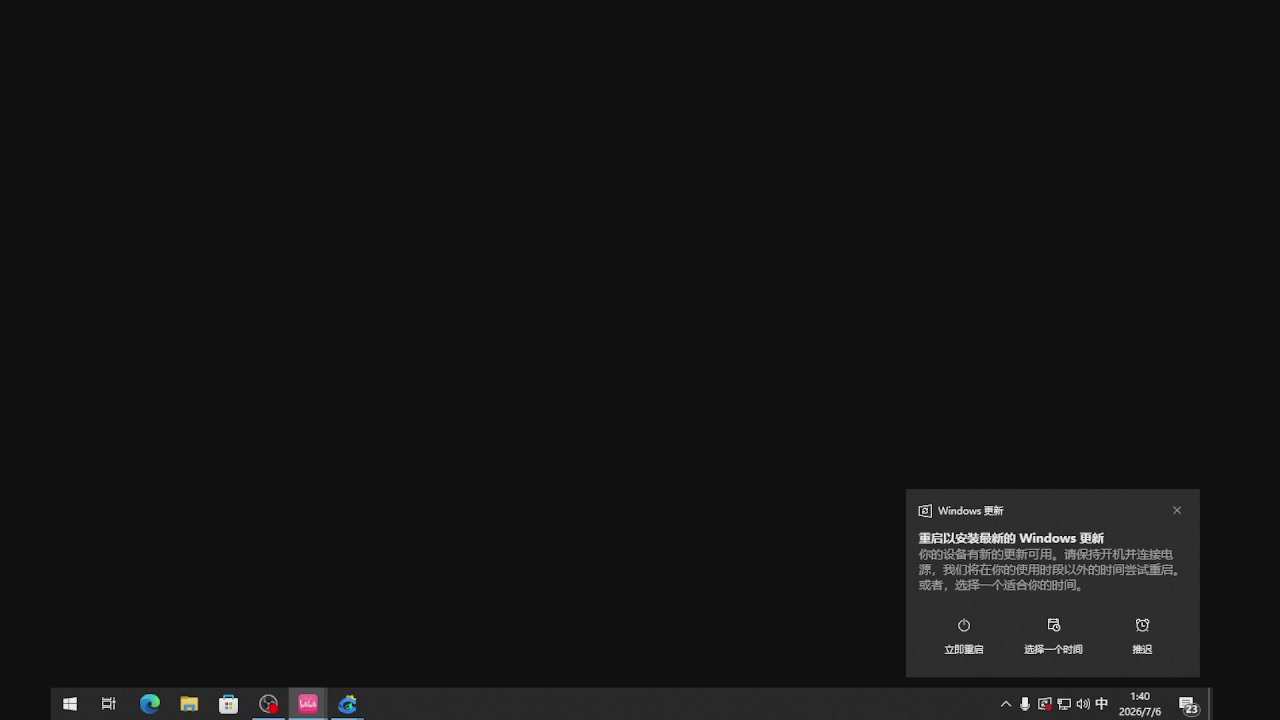Image resolution: width=1280 pixels, height=720 pixels.
Task: Open the clock showing 1:40
Action: click(1140, 704)
